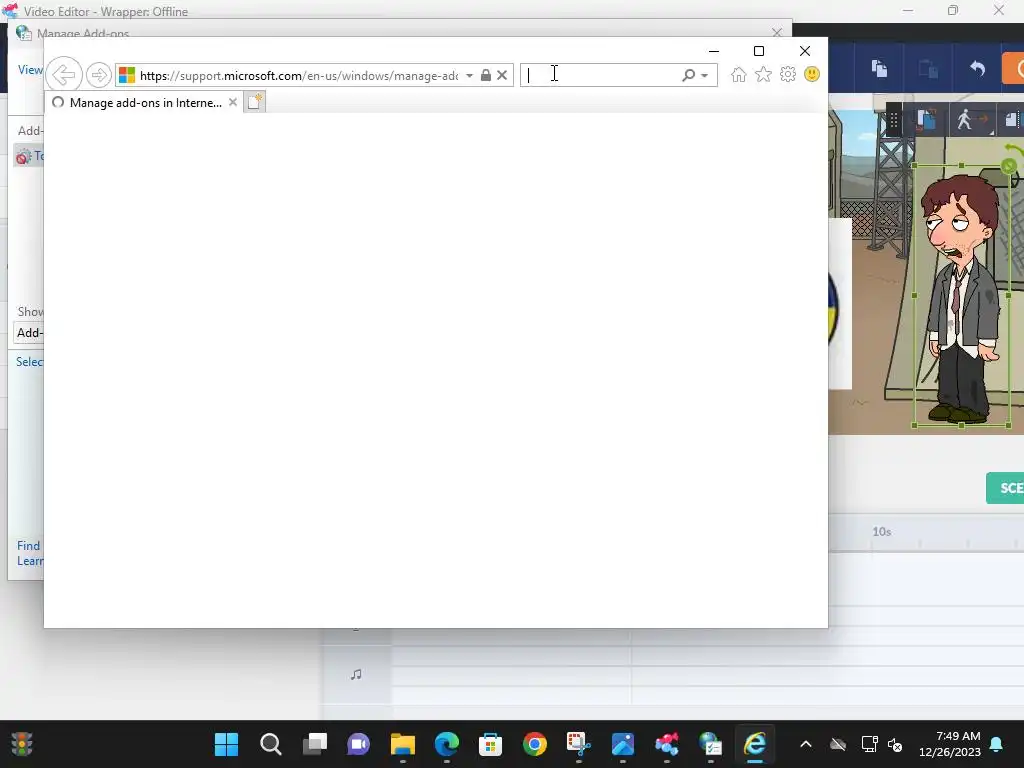Open the Show dropdown in Manage Add-ons
The height and width of the screenshot is (768, 1024).
coord(29,332)
